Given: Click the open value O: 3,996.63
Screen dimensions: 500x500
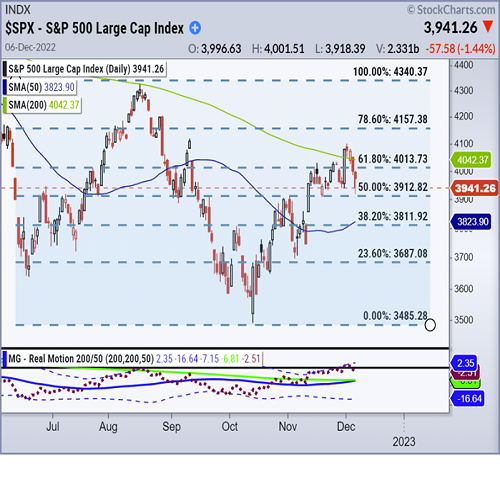Looking at the screenshot, I should click(x=215, y=49).
